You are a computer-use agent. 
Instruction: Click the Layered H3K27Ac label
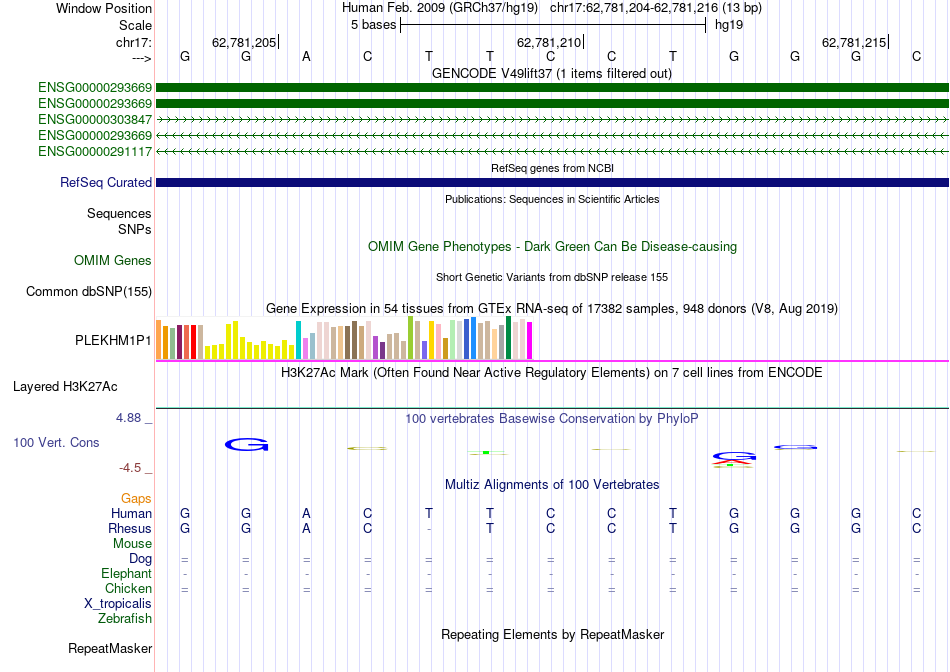[x=65, y=387]
